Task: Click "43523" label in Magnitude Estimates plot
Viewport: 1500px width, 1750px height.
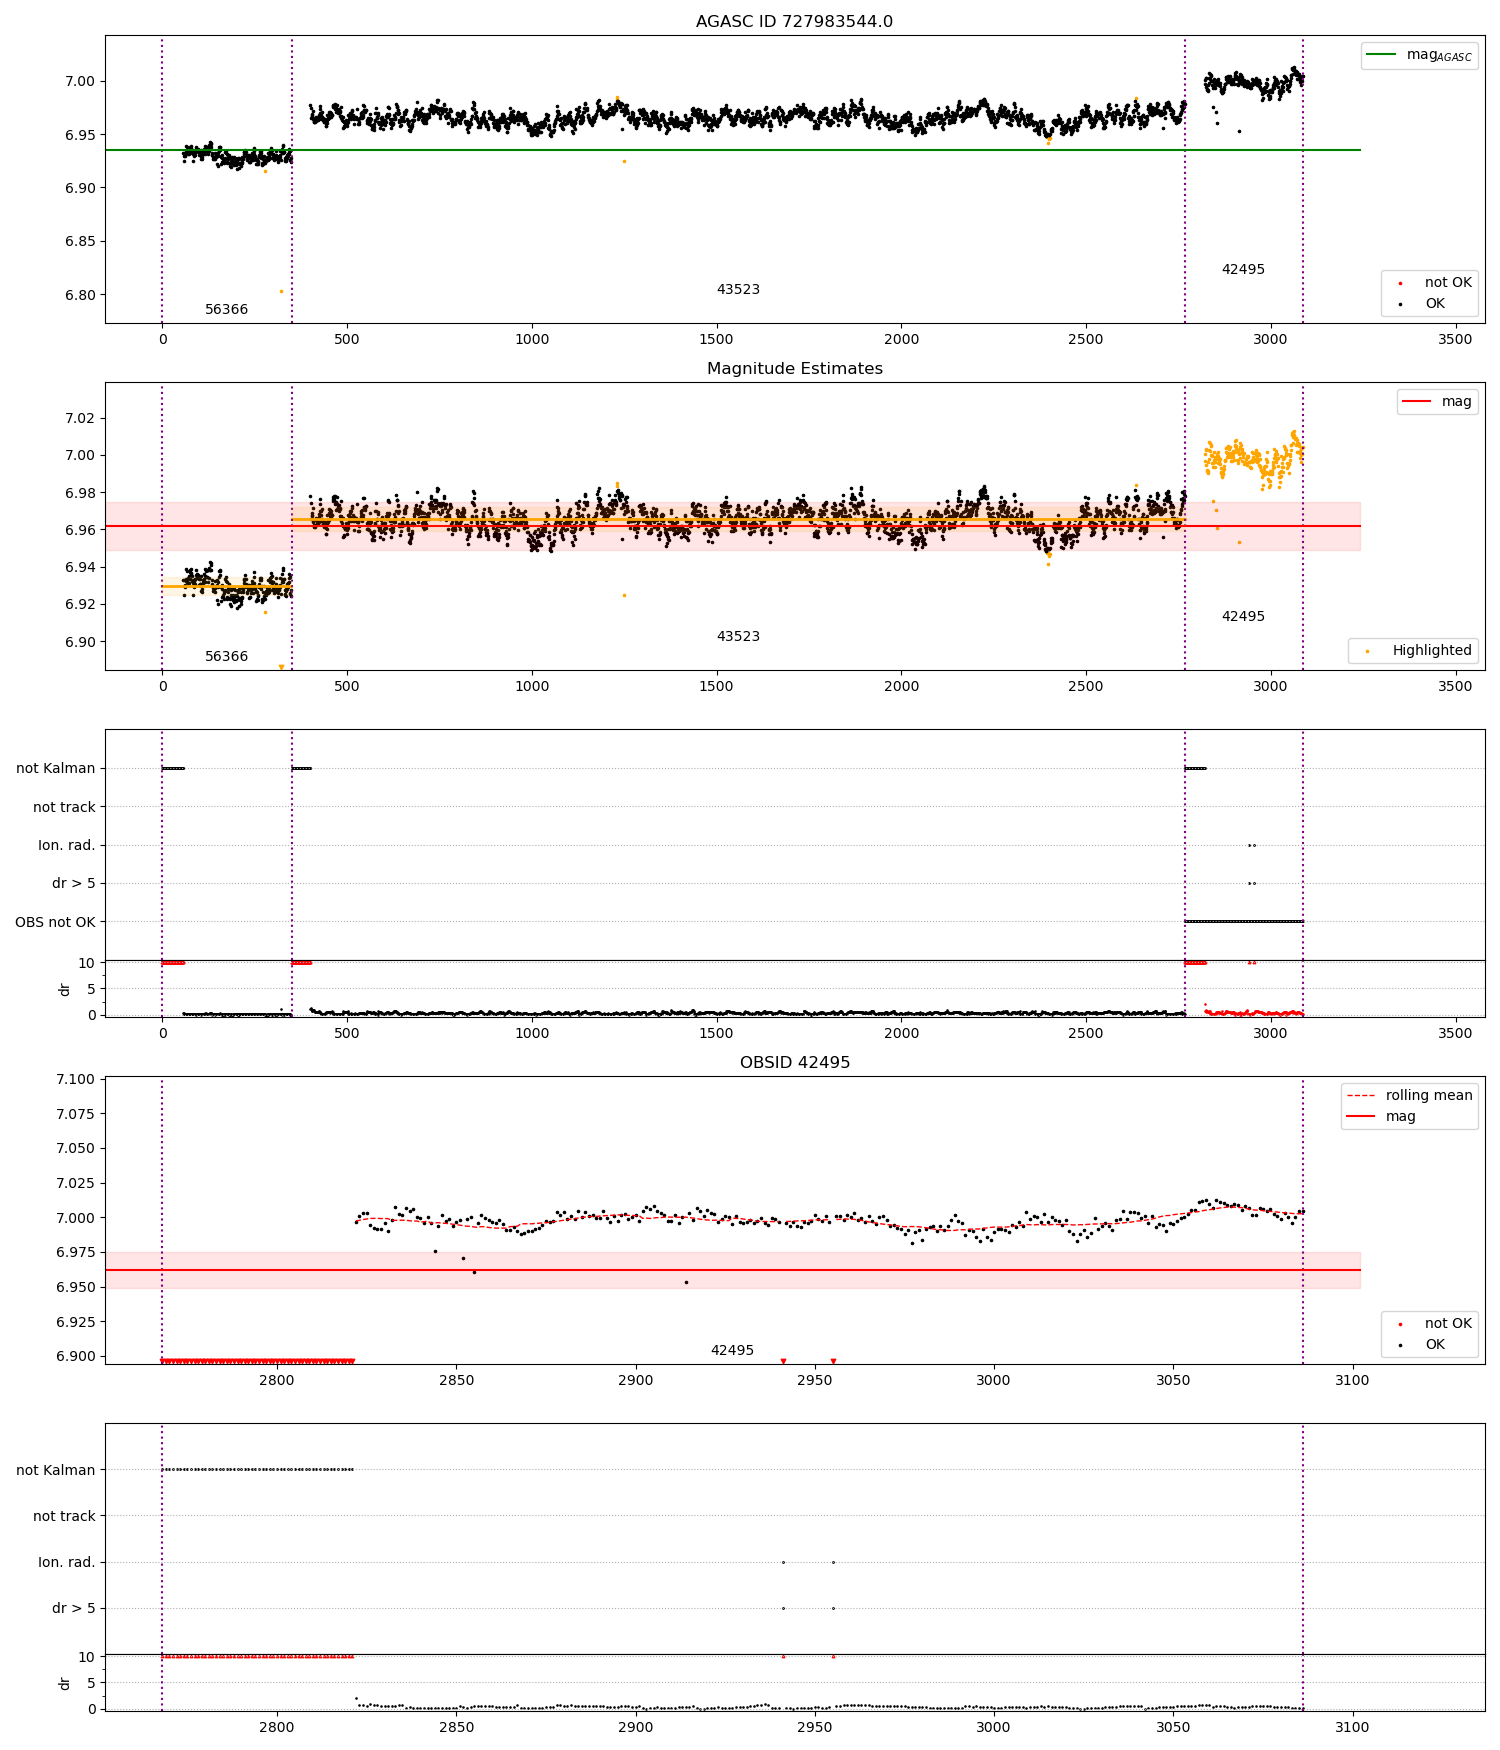Action: coord(738,637)
